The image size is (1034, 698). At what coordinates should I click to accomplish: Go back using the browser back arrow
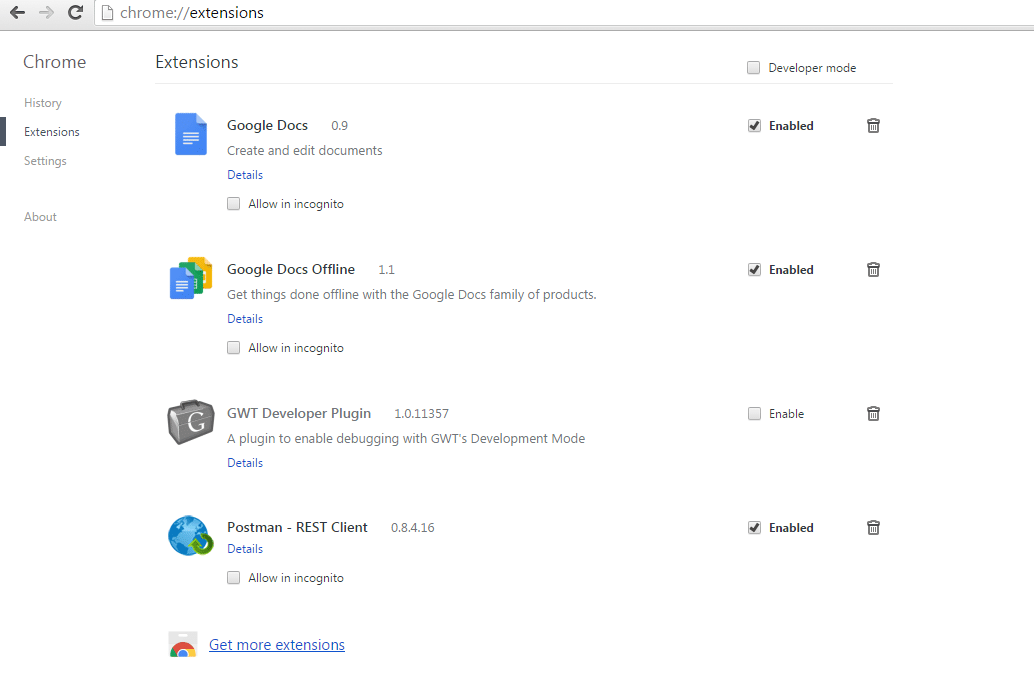(x=18, y=13)
